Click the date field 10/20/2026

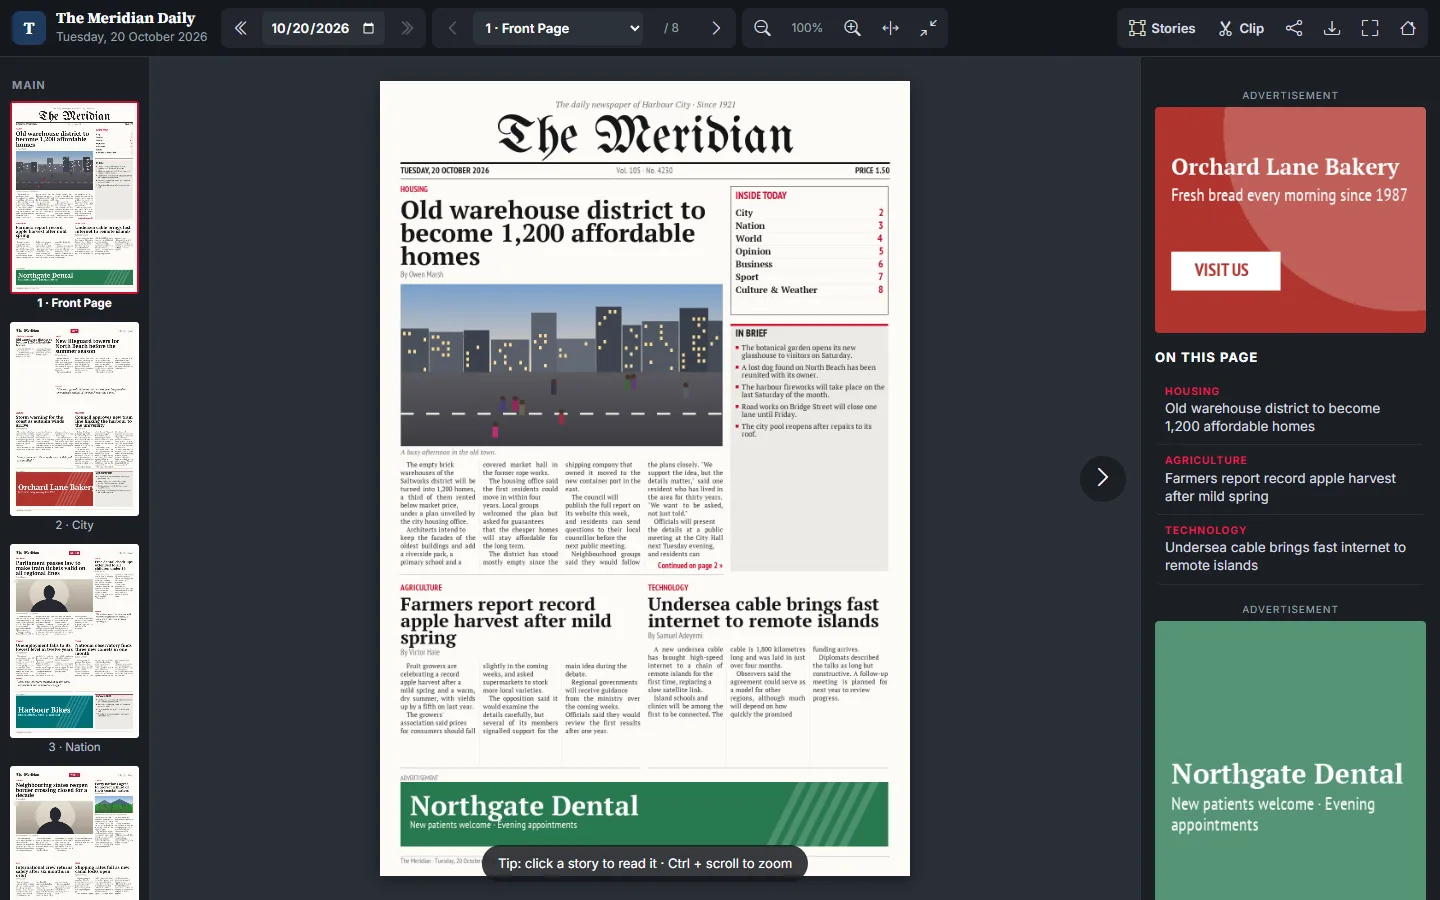pos(322,28)
